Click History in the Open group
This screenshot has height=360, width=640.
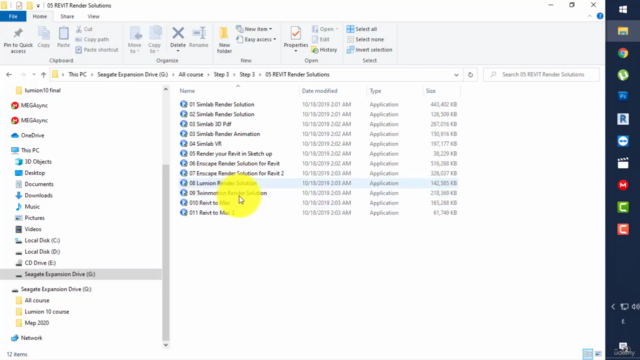click(324, 50)
